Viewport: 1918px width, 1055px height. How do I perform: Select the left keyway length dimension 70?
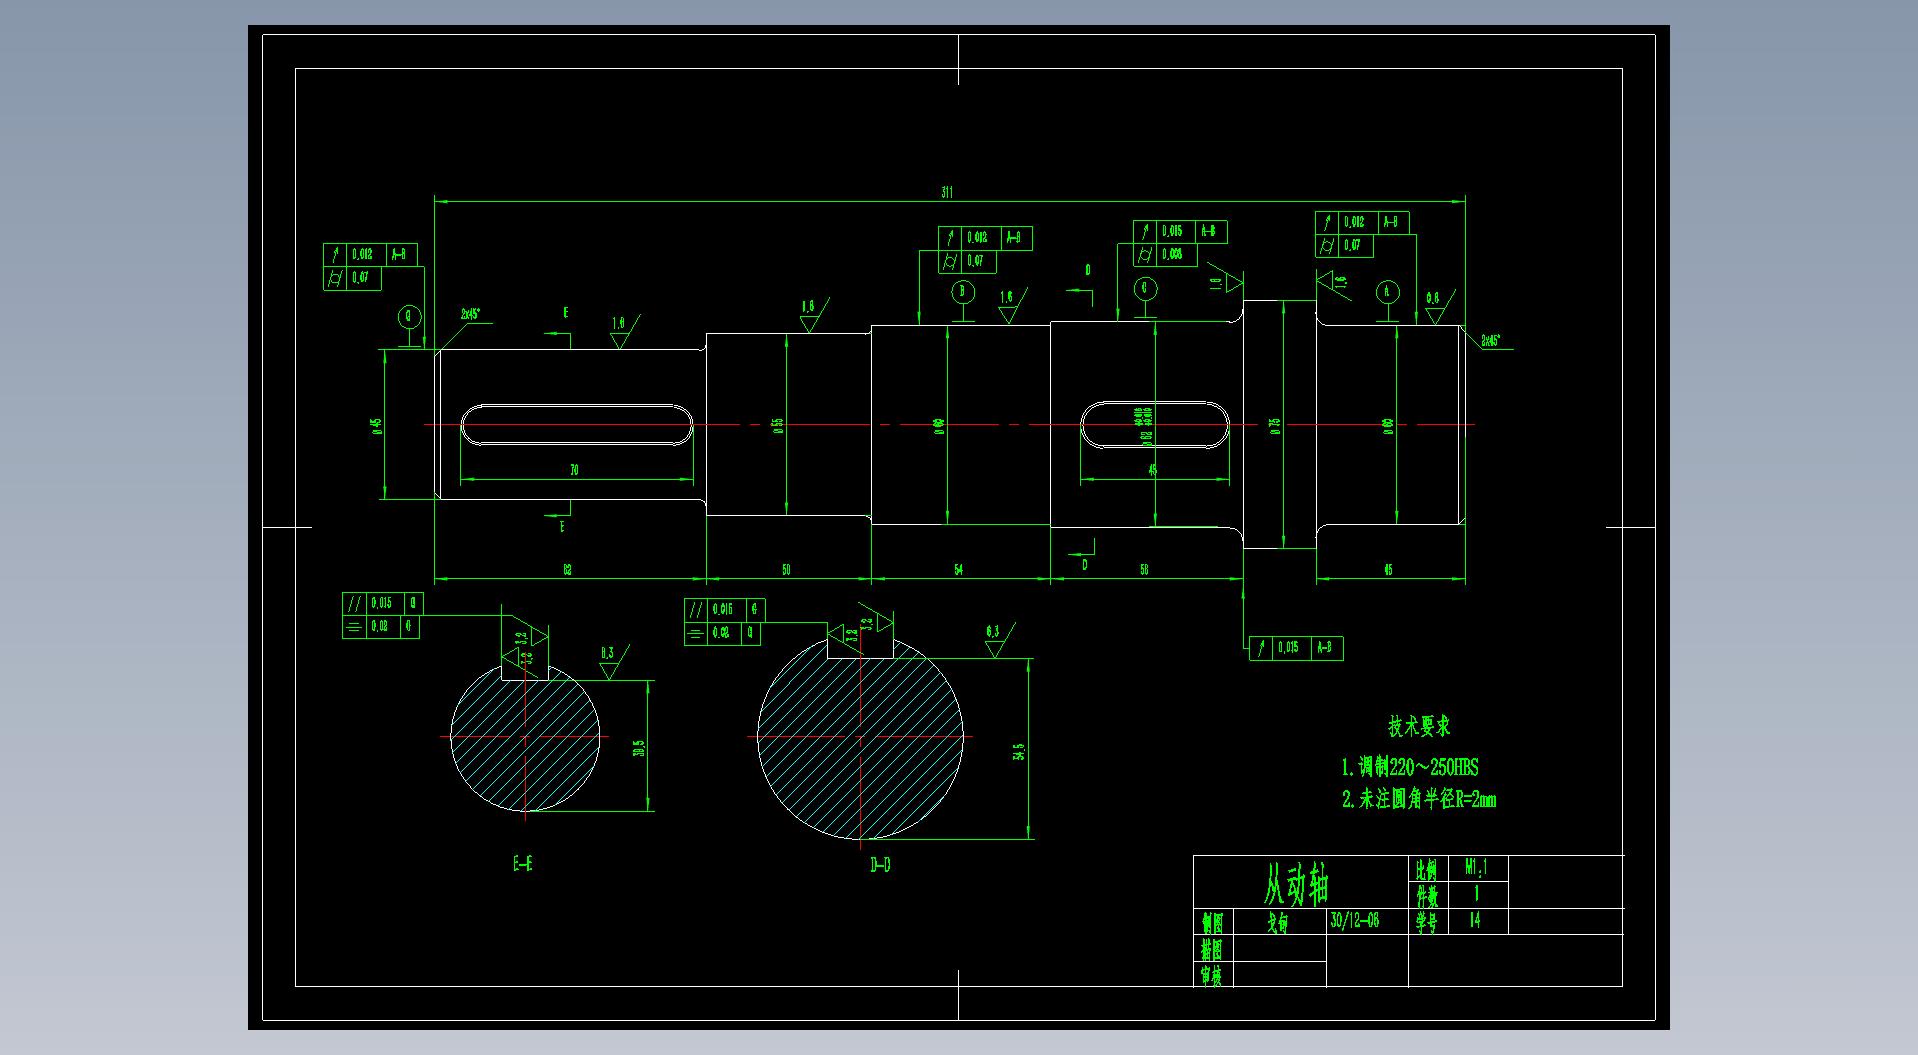pyautogui.click(x=574, y=470)
